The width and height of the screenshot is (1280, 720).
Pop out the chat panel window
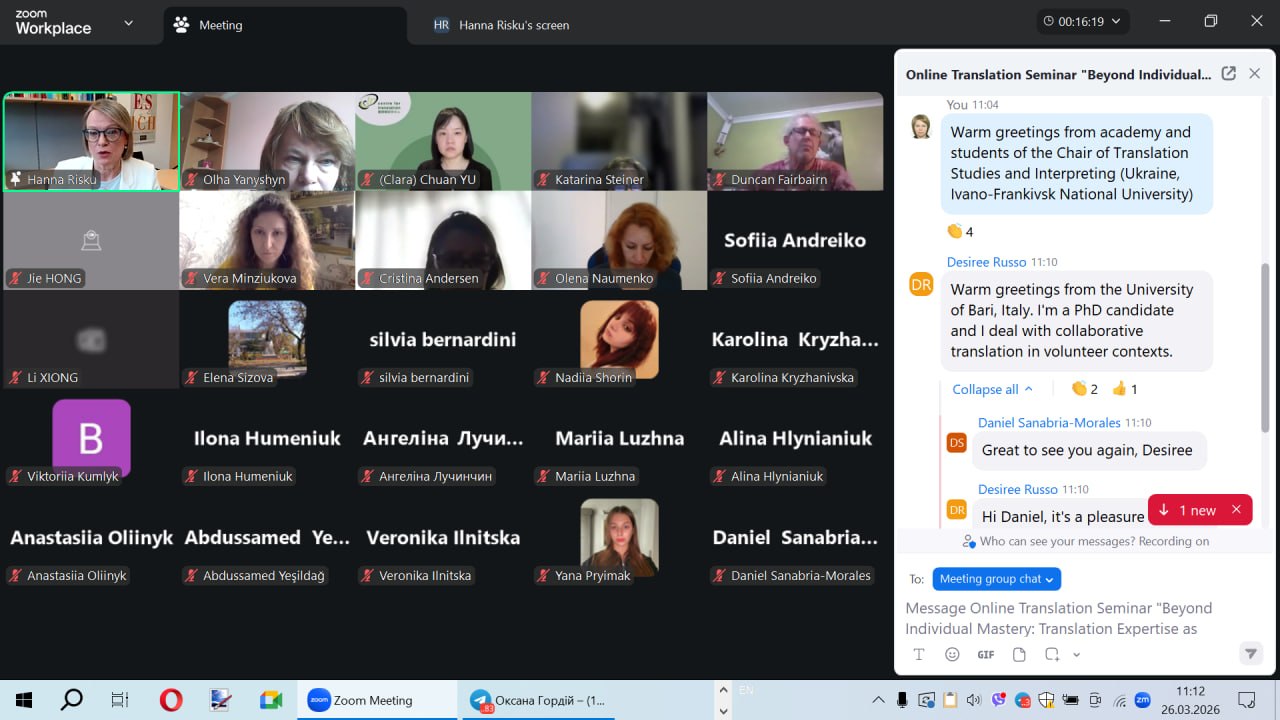coord(1228,74)
